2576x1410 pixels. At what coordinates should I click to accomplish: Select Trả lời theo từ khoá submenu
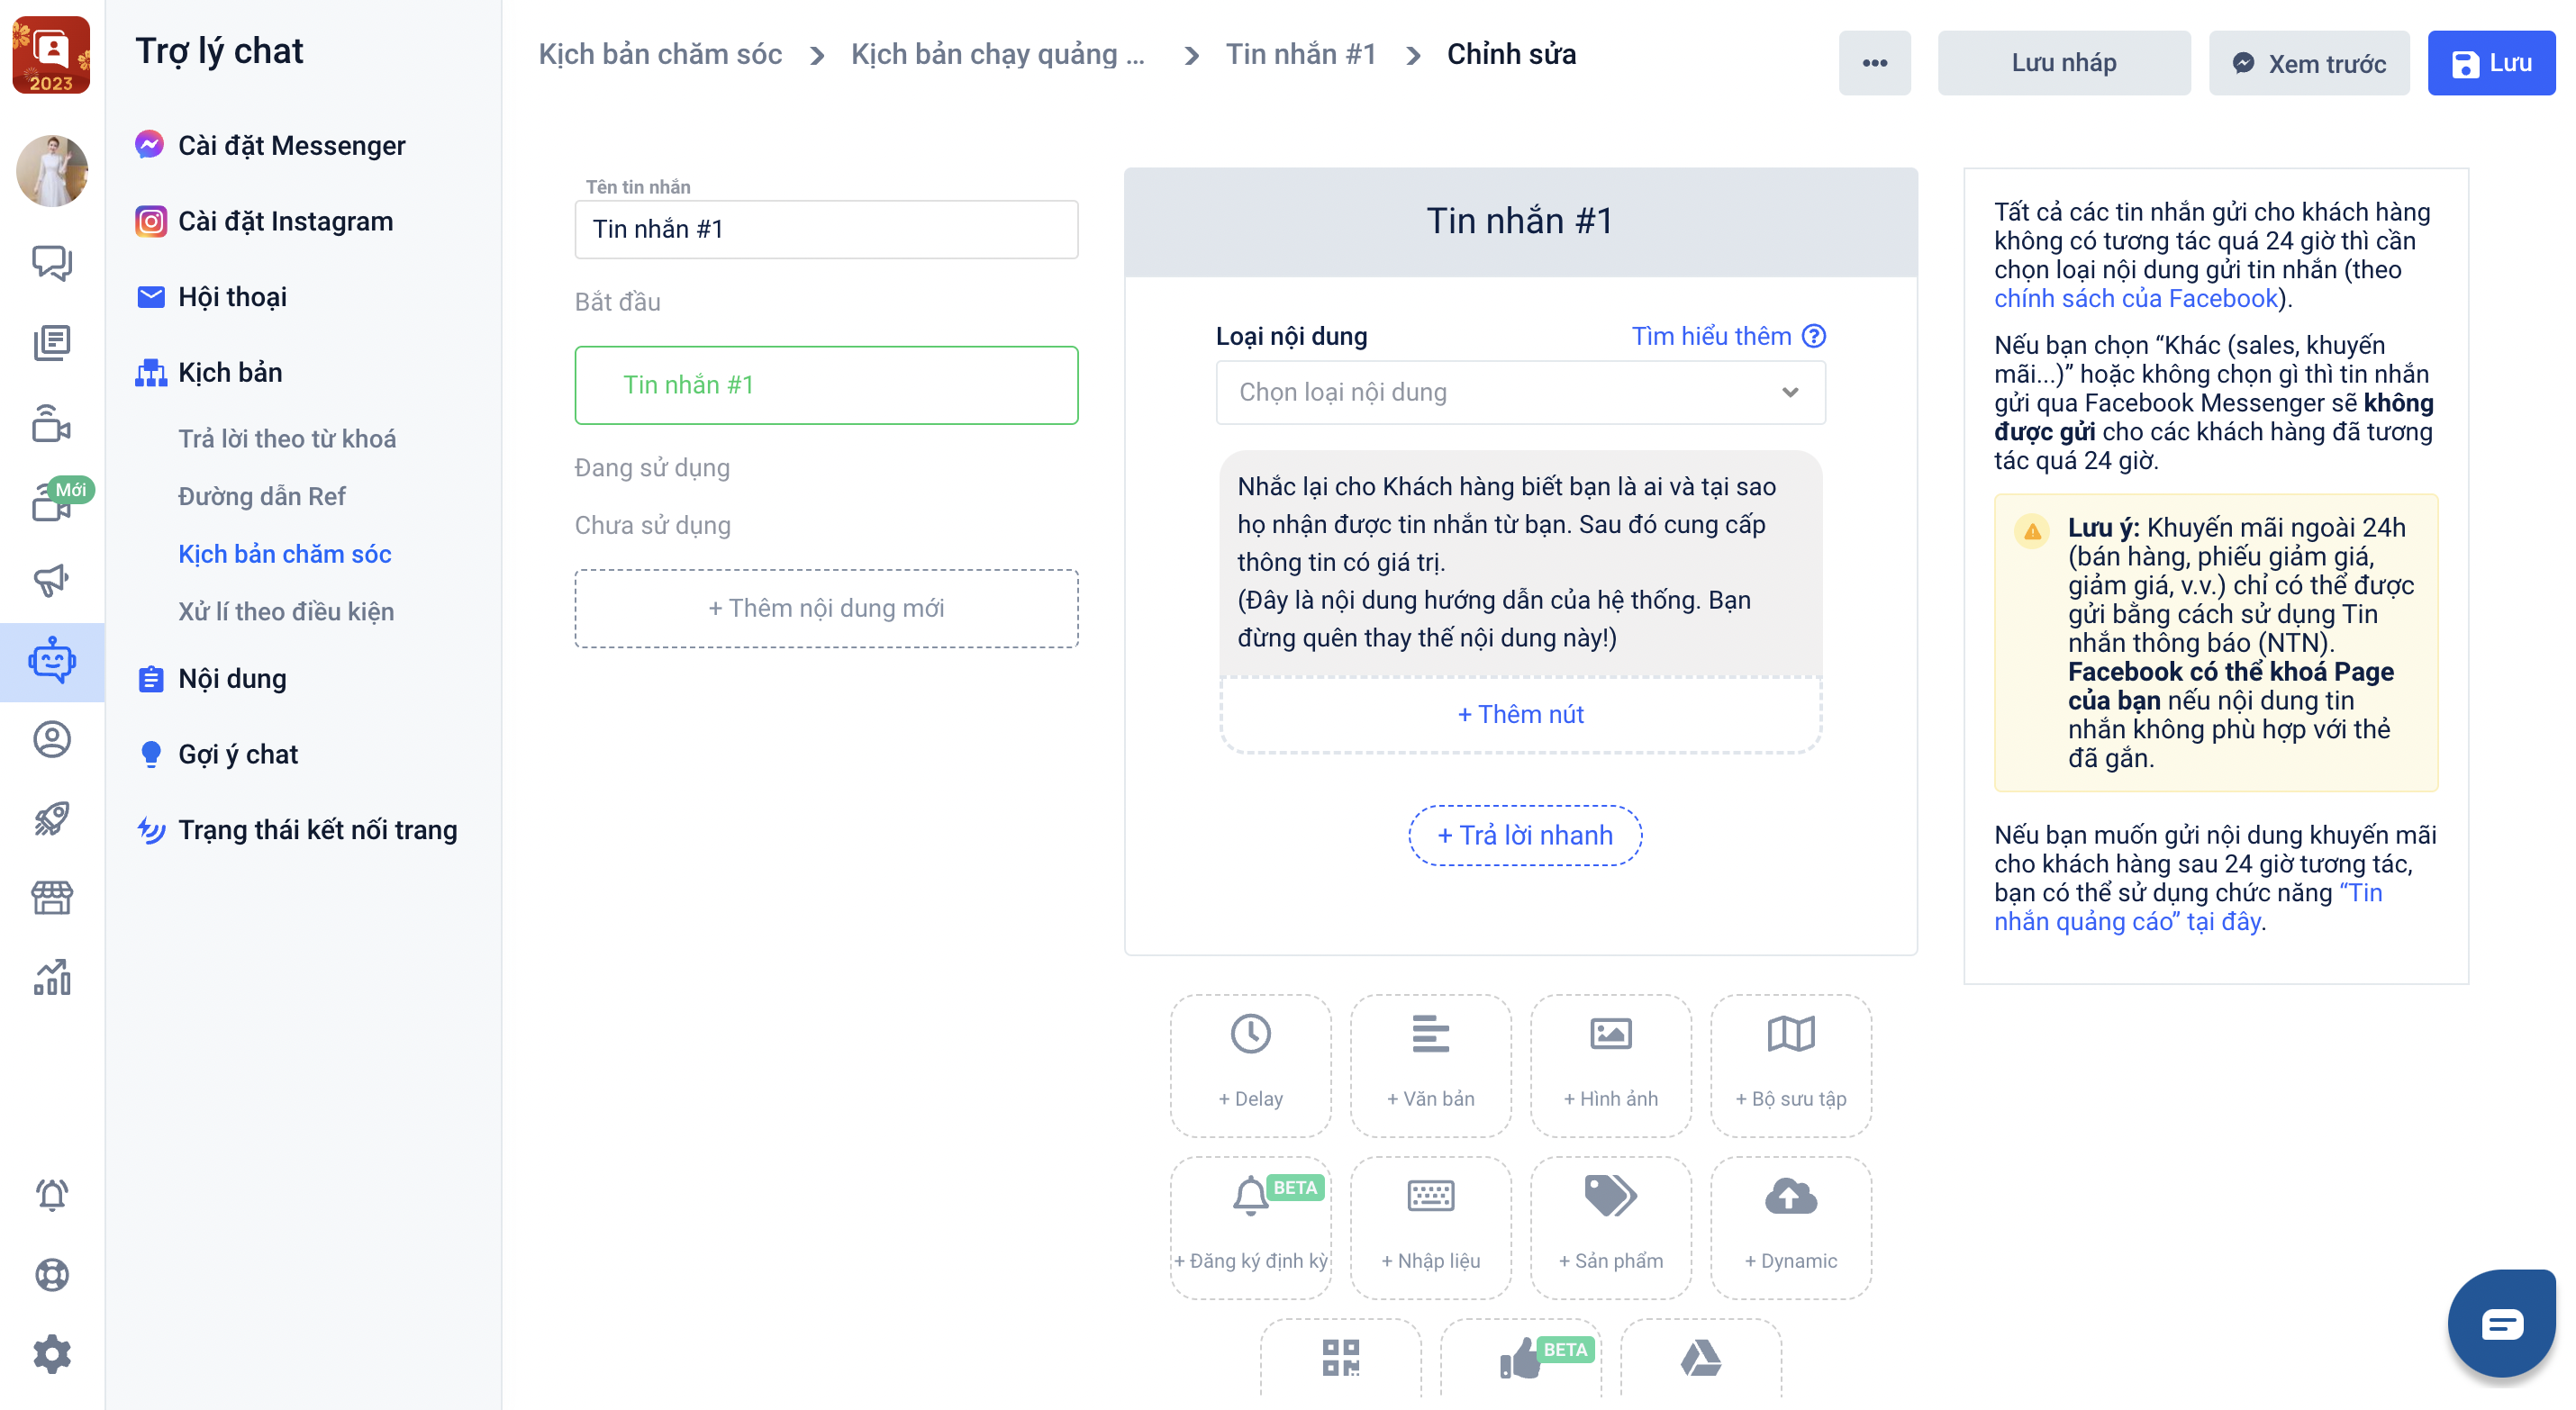point(287,438)
